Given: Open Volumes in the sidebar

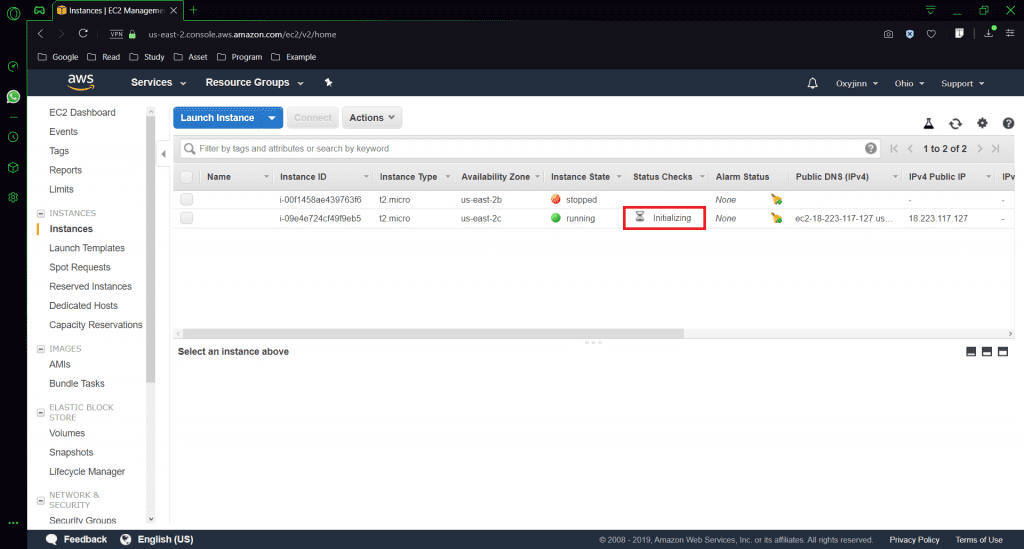Looking at the screenshot, I should [x=67, y=433].
